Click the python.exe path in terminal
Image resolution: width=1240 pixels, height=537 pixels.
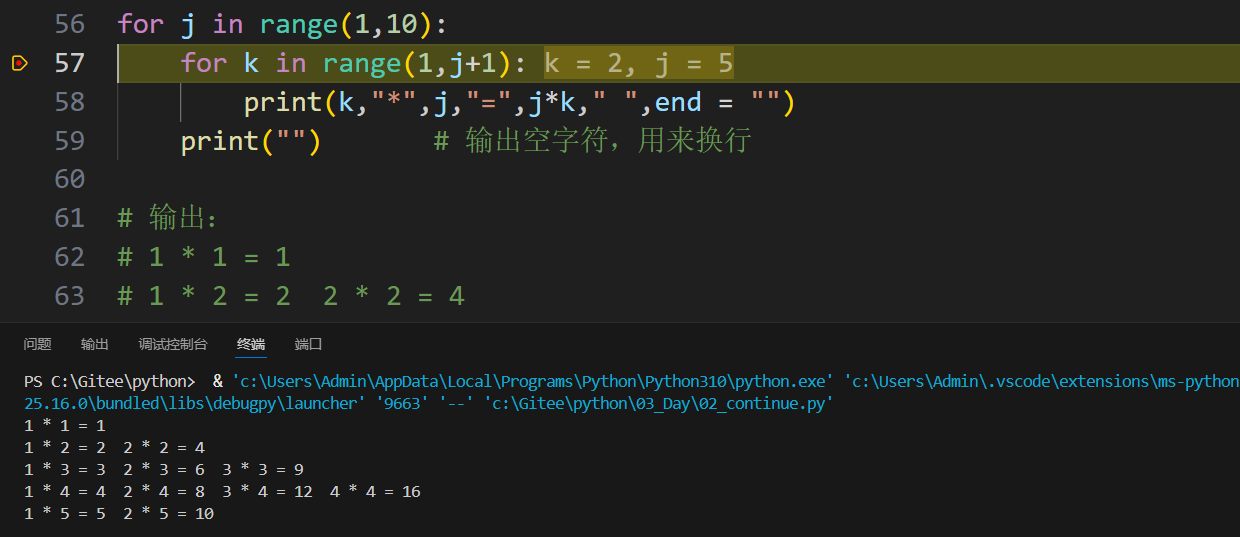(533, 381)
